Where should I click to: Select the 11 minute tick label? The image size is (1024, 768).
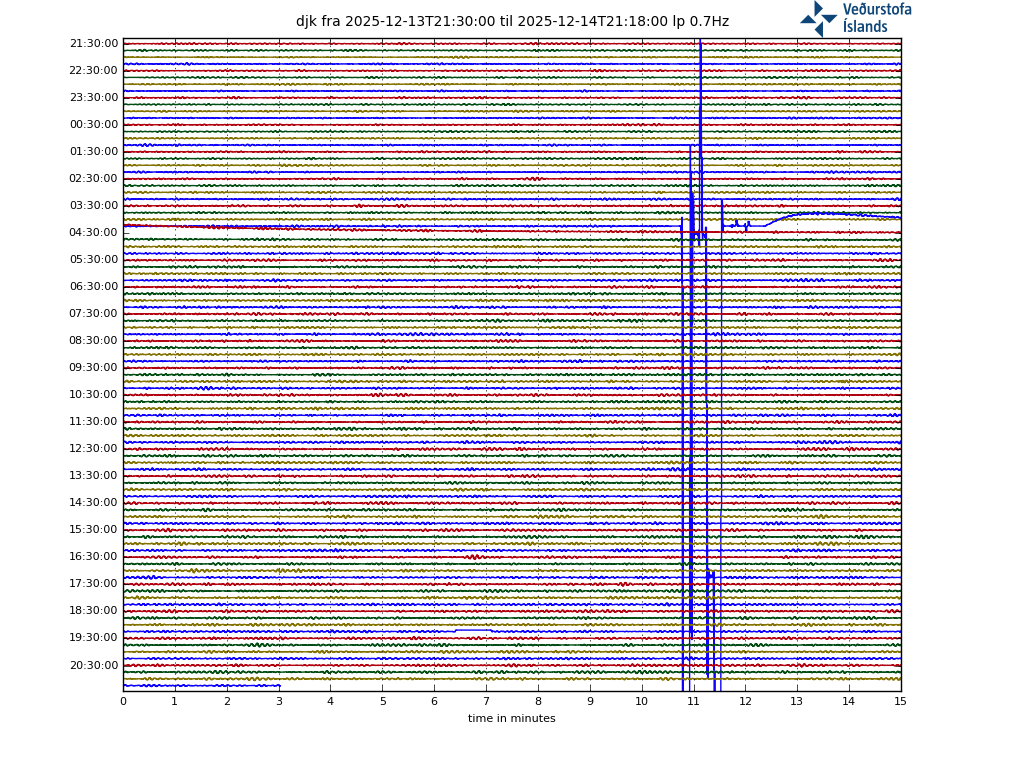click(693, 701)
